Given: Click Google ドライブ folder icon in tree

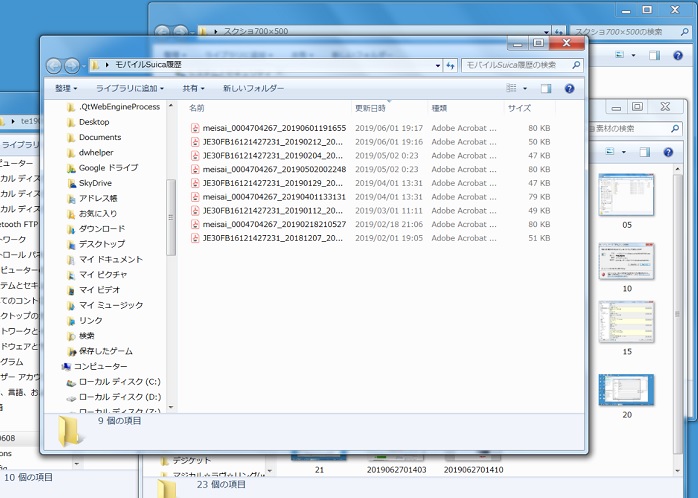Looking at the screenshot, I should coord(71,168).
